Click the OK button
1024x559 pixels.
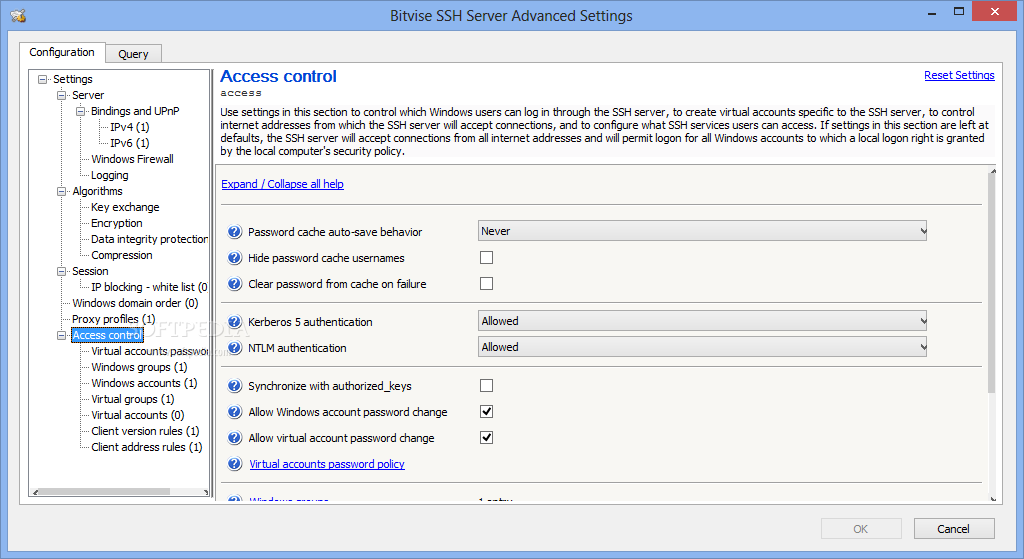pos(861,529)
